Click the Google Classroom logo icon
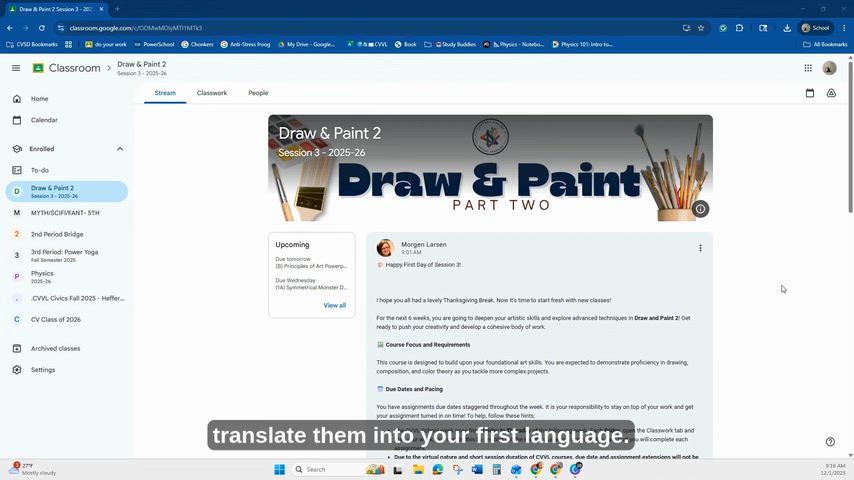 (38, 68)
